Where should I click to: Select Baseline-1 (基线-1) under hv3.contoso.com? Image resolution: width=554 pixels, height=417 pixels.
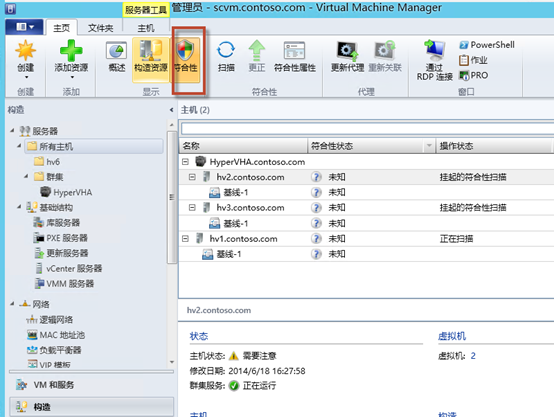pos(366,223)
